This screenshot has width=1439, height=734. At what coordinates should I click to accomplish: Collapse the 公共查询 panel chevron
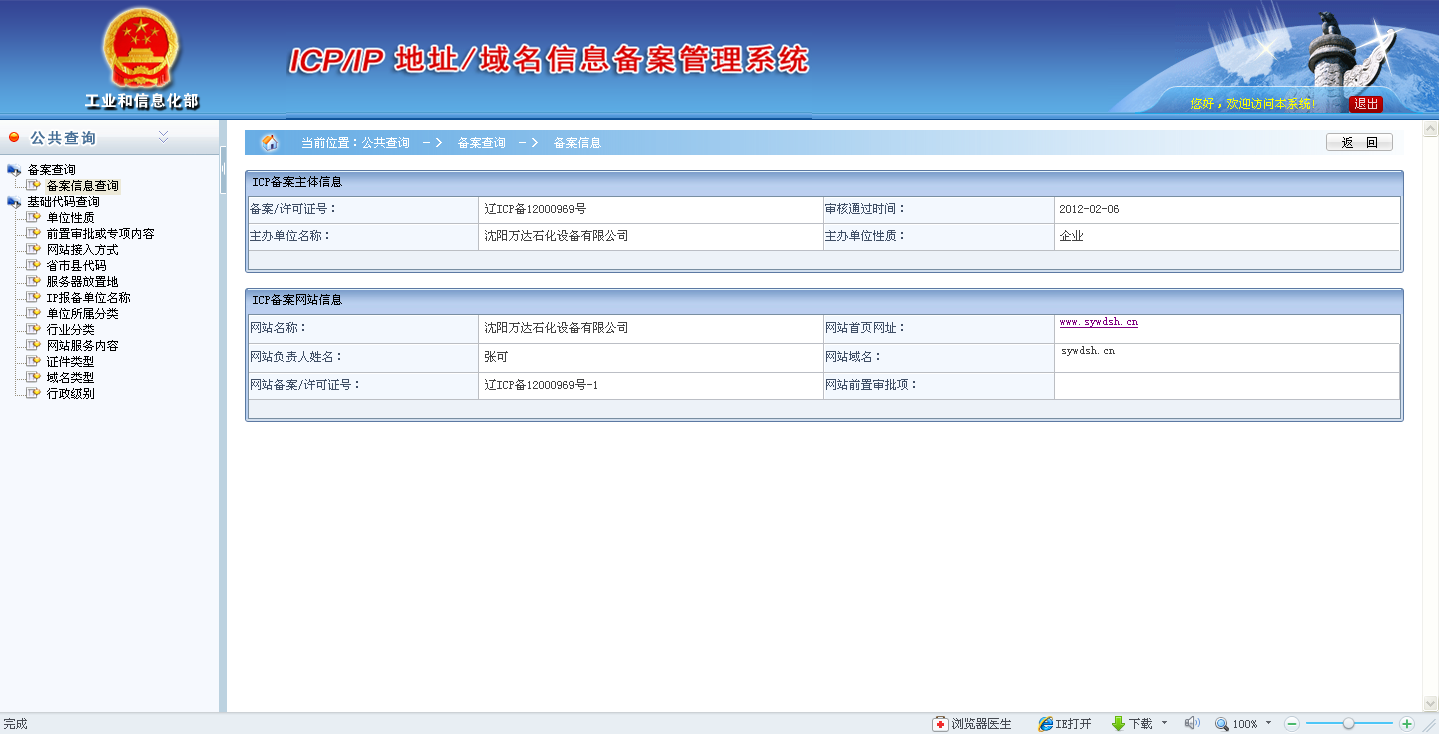tap(163, 137)
